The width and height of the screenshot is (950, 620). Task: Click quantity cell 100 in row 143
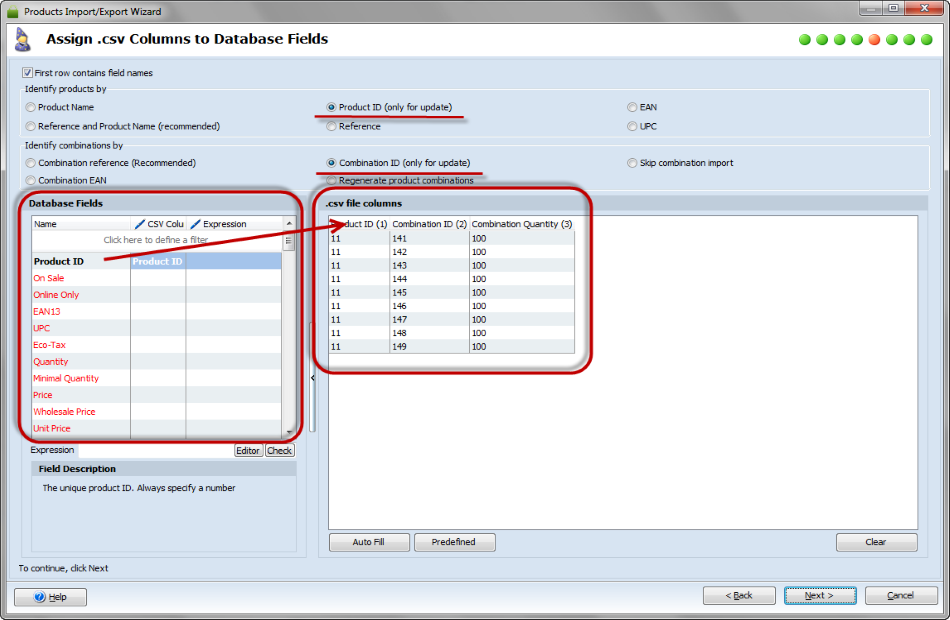[522, 265]
